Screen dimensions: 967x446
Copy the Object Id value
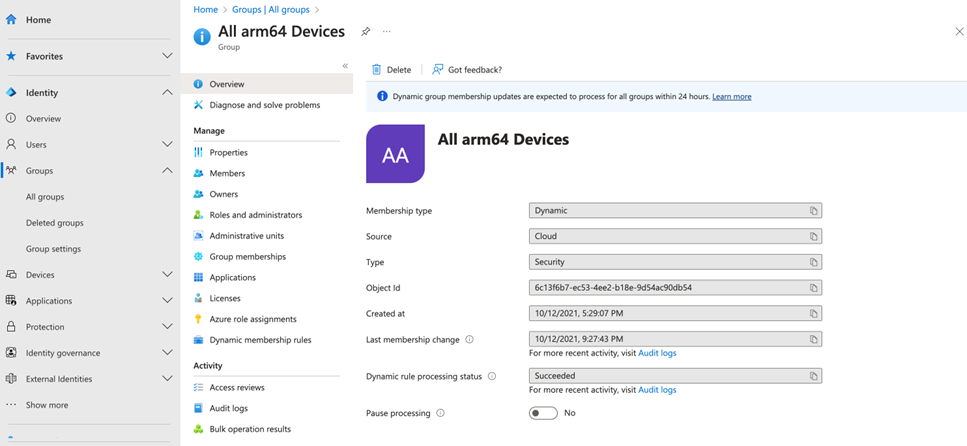point(813,288)
